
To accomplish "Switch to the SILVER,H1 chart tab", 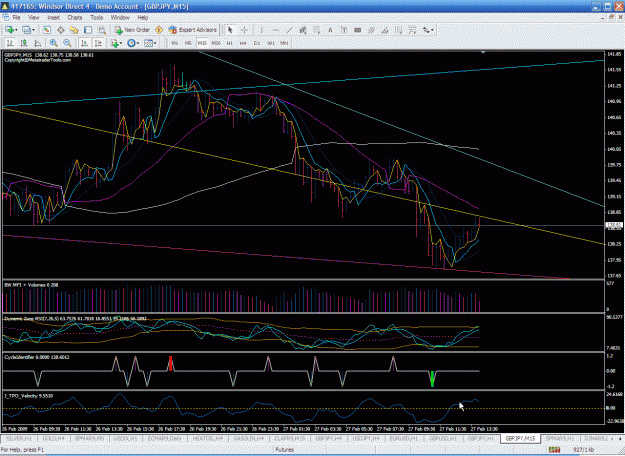I will click(x=18, y=438).
